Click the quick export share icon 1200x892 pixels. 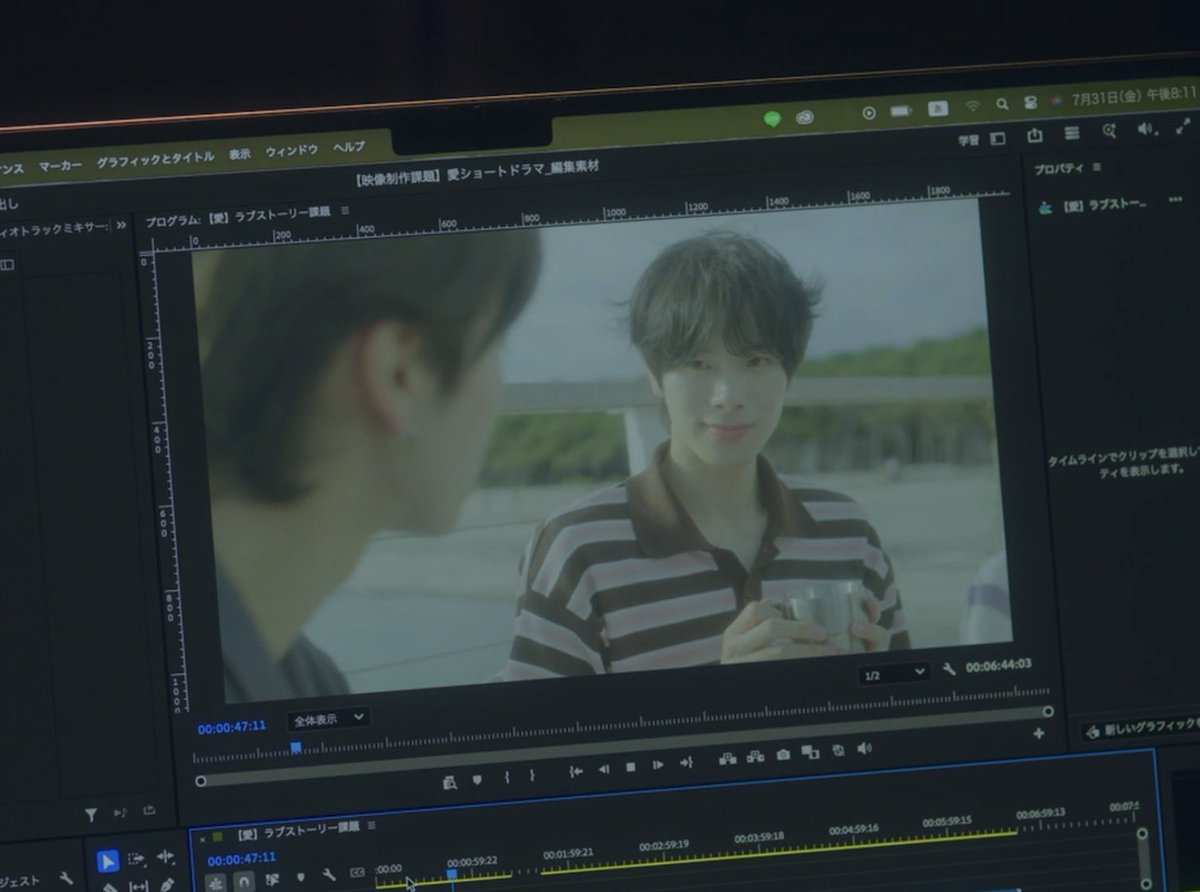pos(1035,135)
